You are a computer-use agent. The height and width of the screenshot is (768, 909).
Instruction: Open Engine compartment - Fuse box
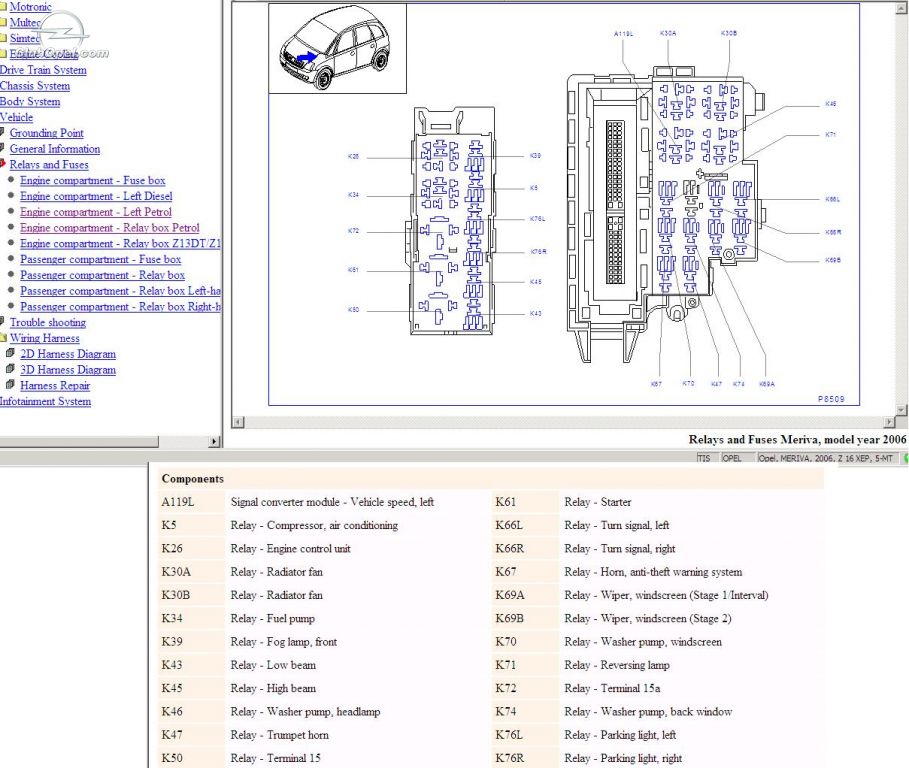93,180
